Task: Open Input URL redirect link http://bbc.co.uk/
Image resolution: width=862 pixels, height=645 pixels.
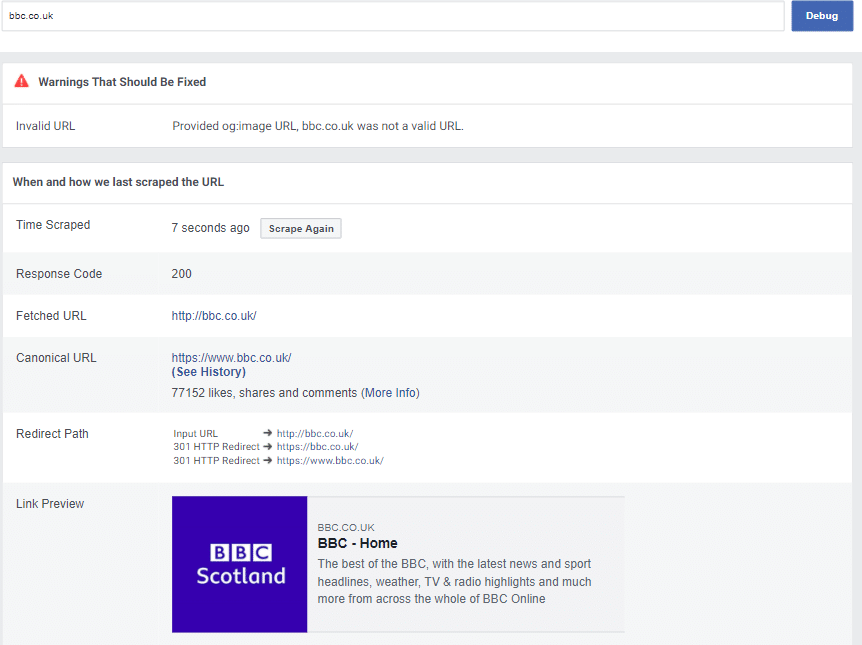Action: 315,433
